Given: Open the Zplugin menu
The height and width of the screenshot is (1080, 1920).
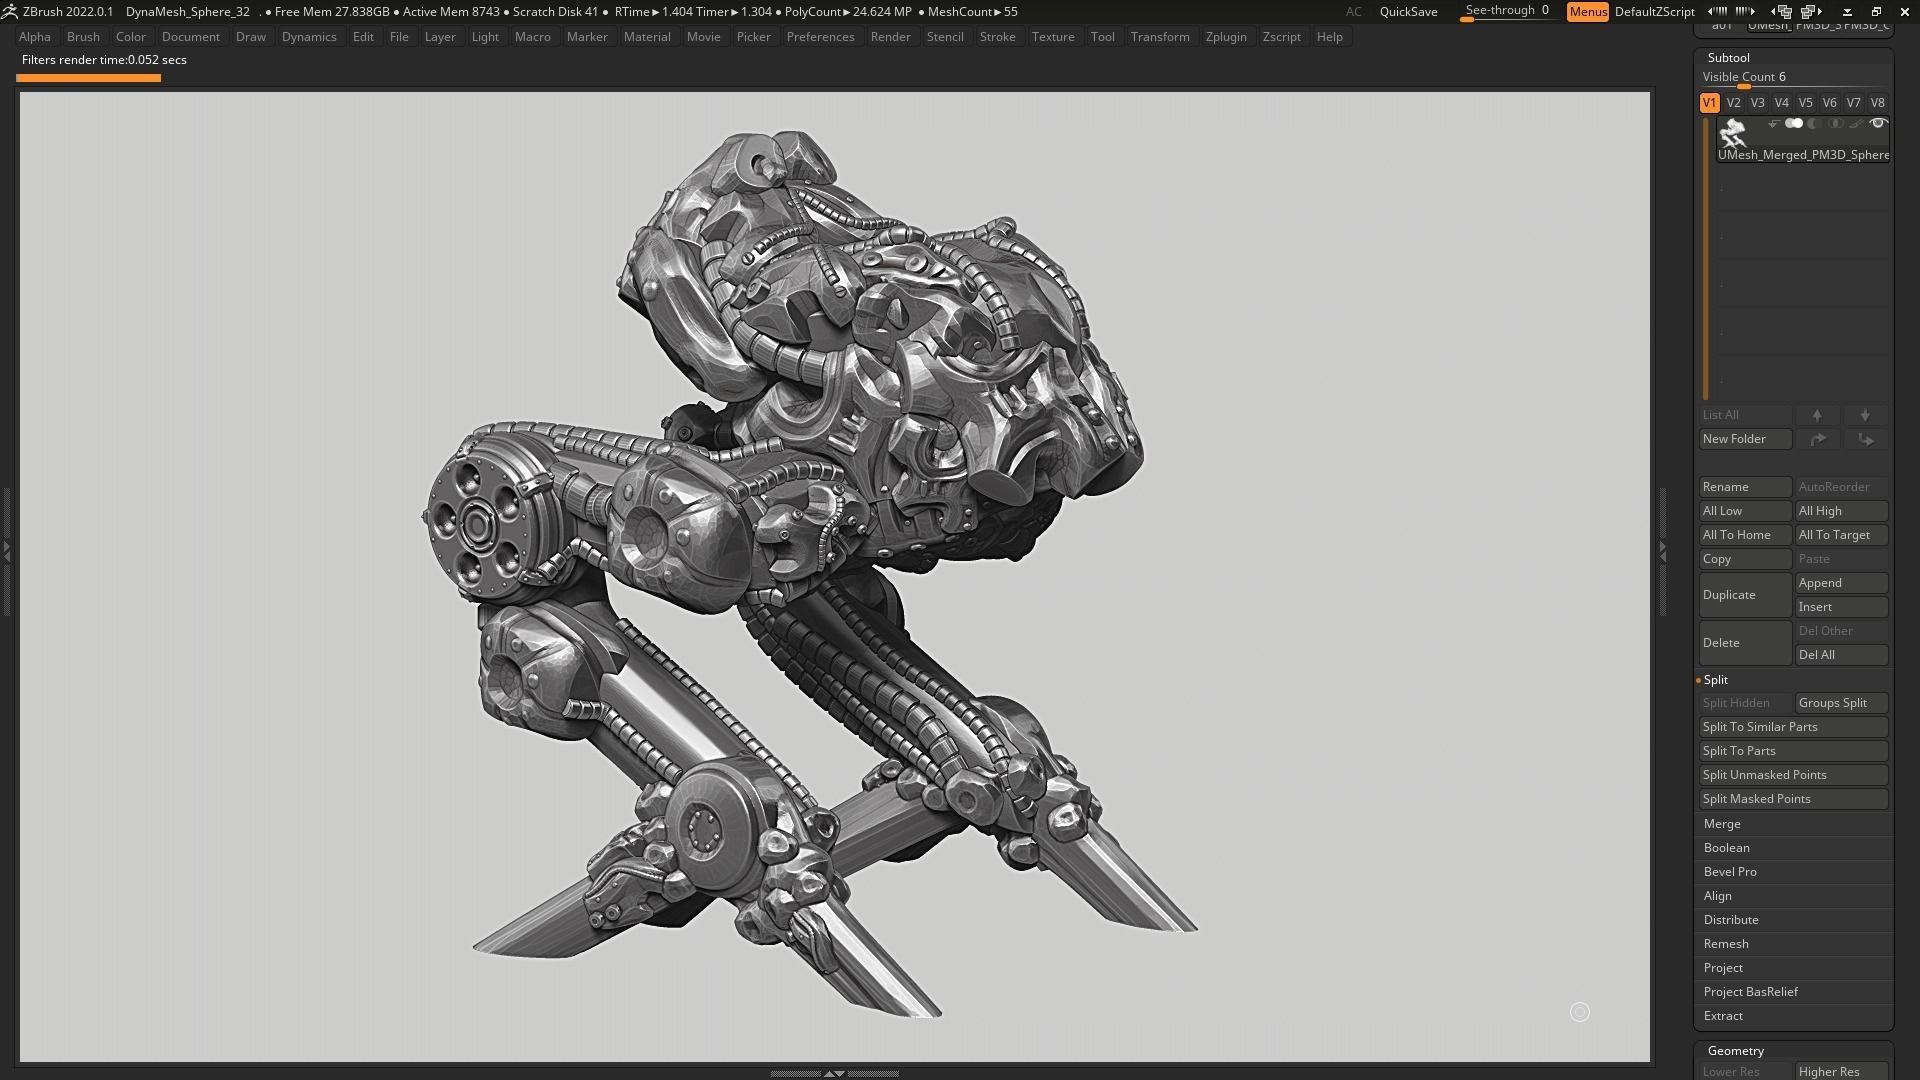Looking at the screenshot, I should [1227, 36].
